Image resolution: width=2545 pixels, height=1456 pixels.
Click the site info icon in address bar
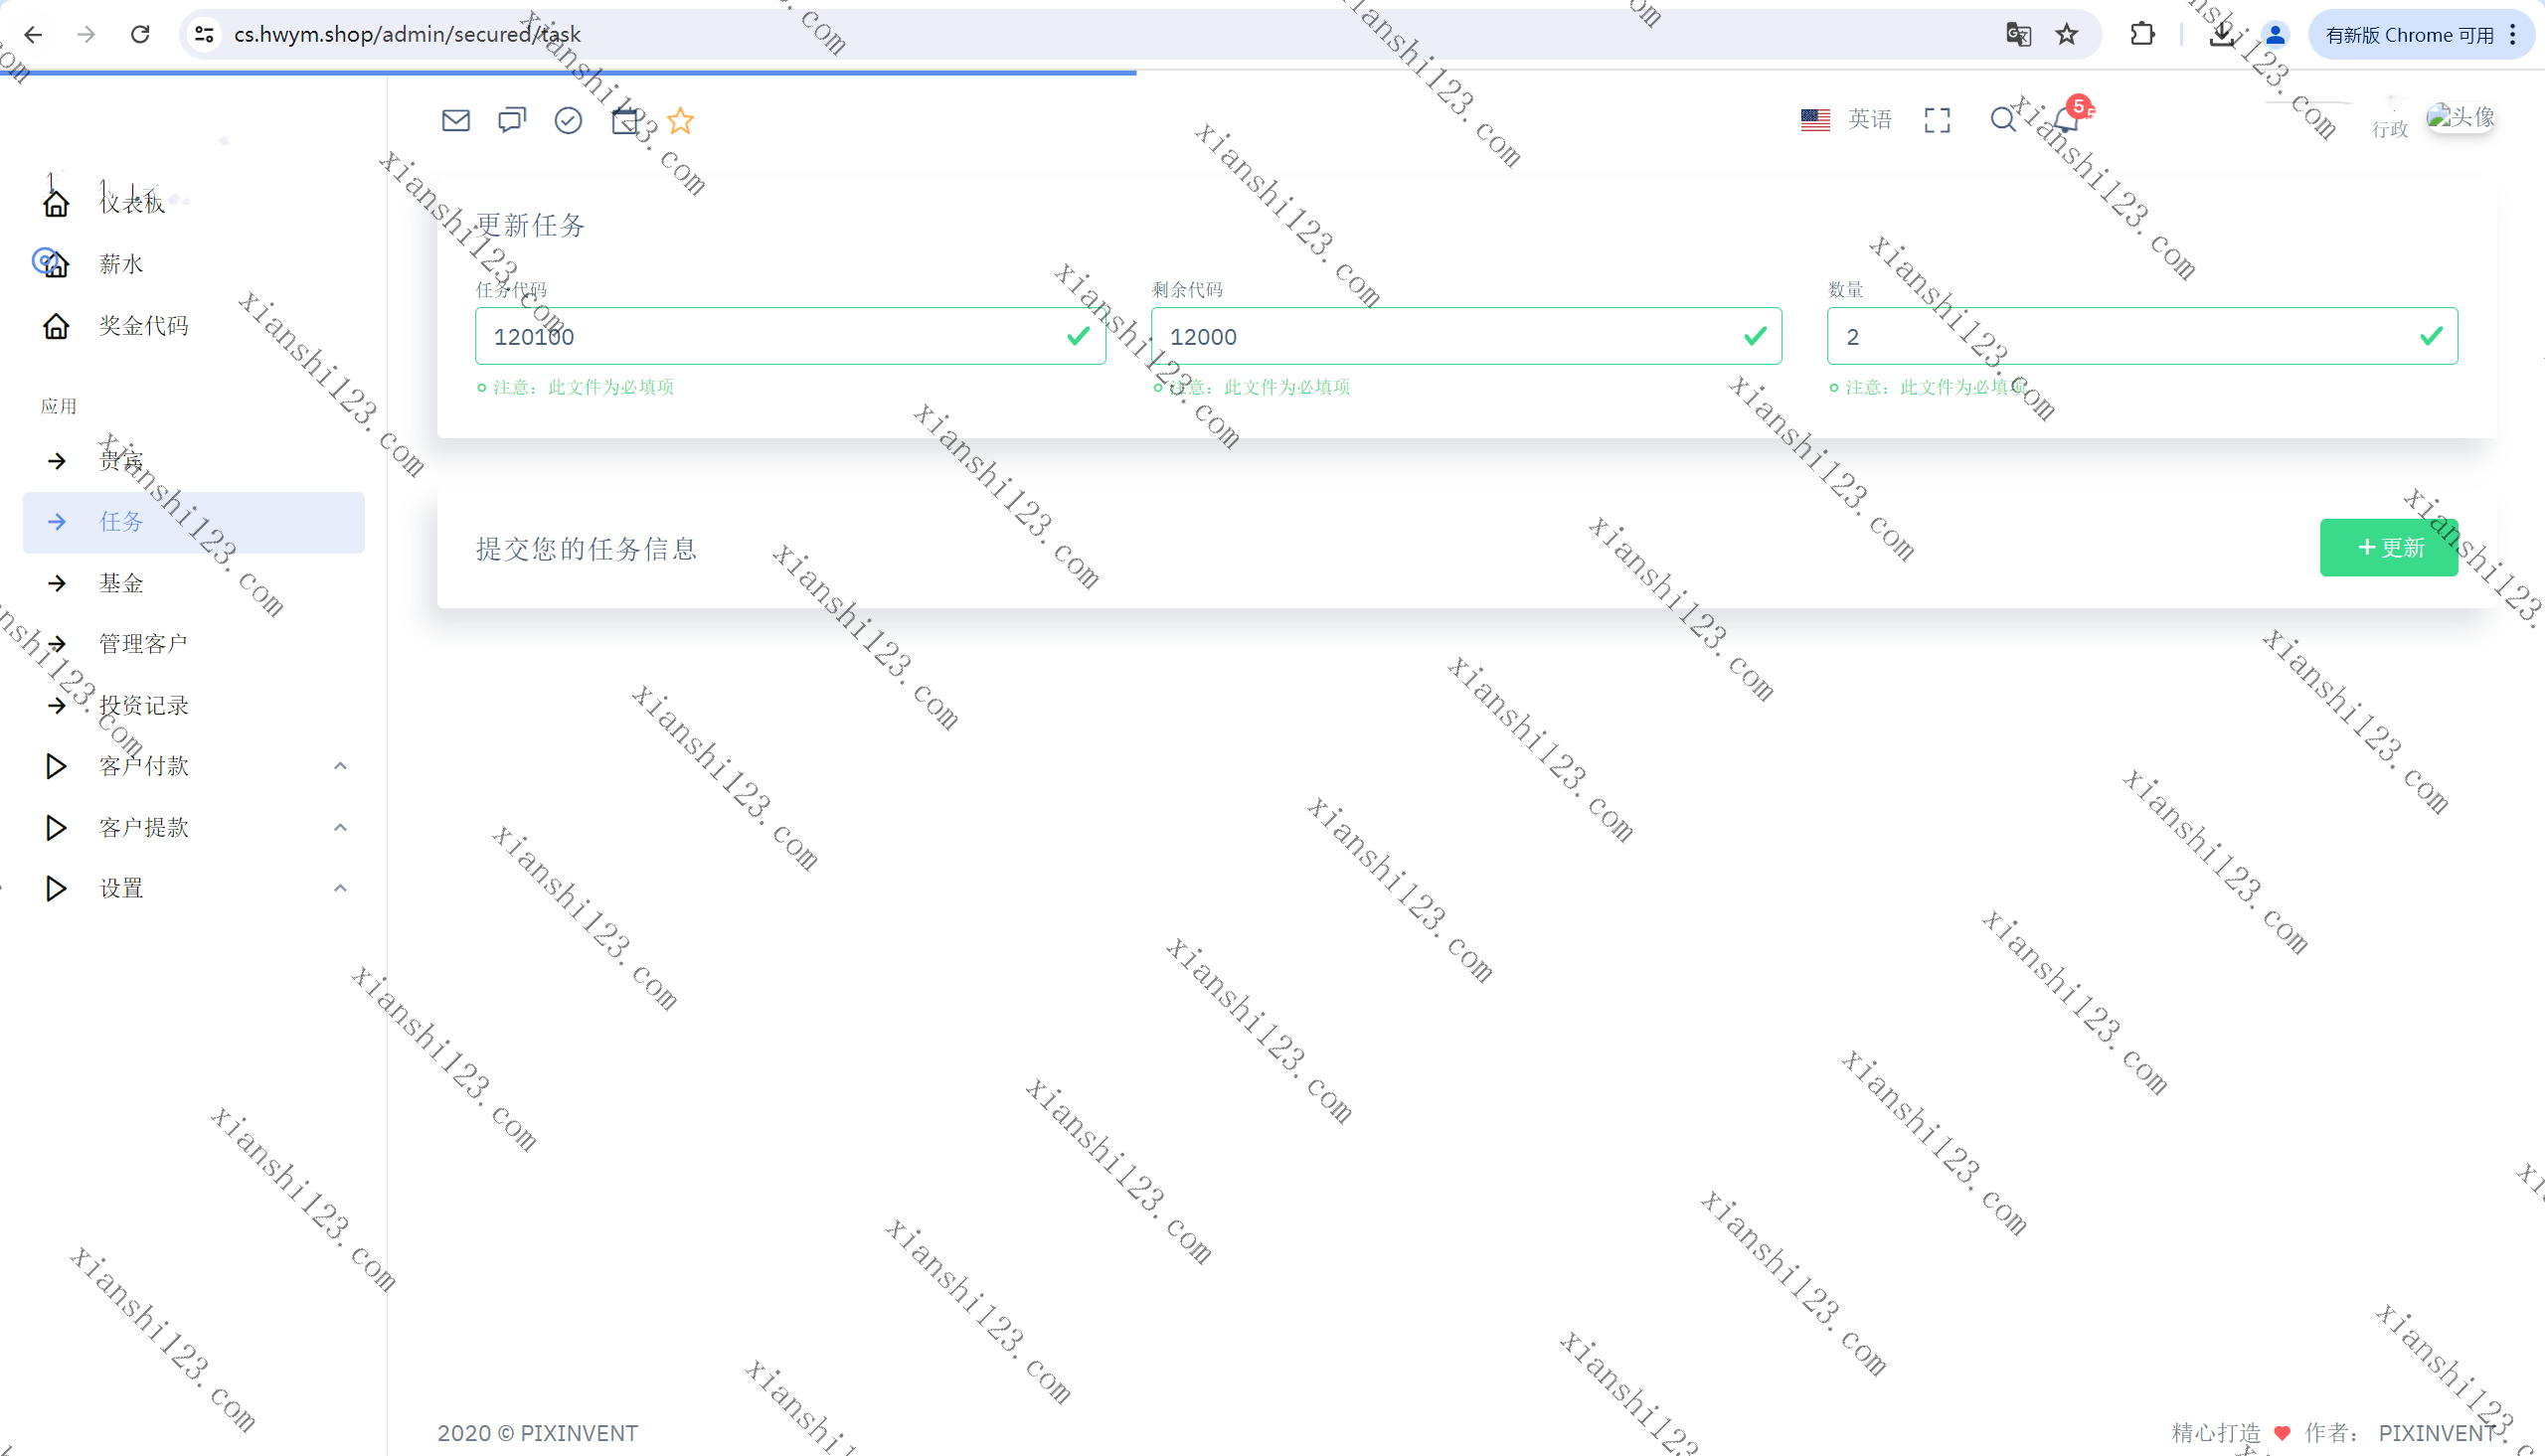204,35
